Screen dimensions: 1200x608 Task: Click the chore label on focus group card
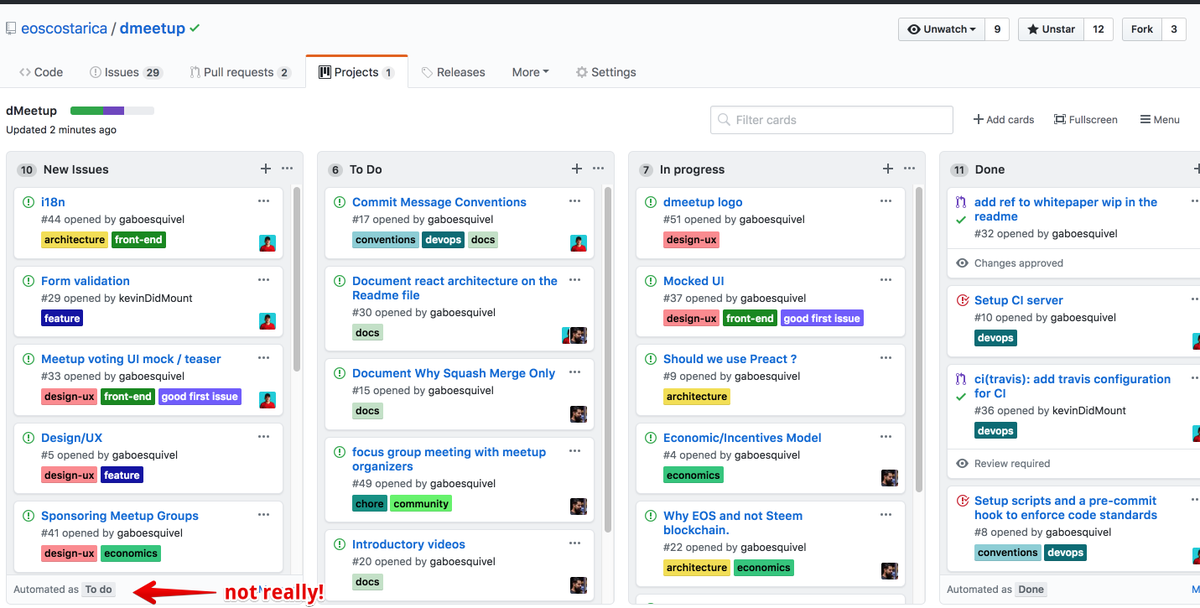370,504
